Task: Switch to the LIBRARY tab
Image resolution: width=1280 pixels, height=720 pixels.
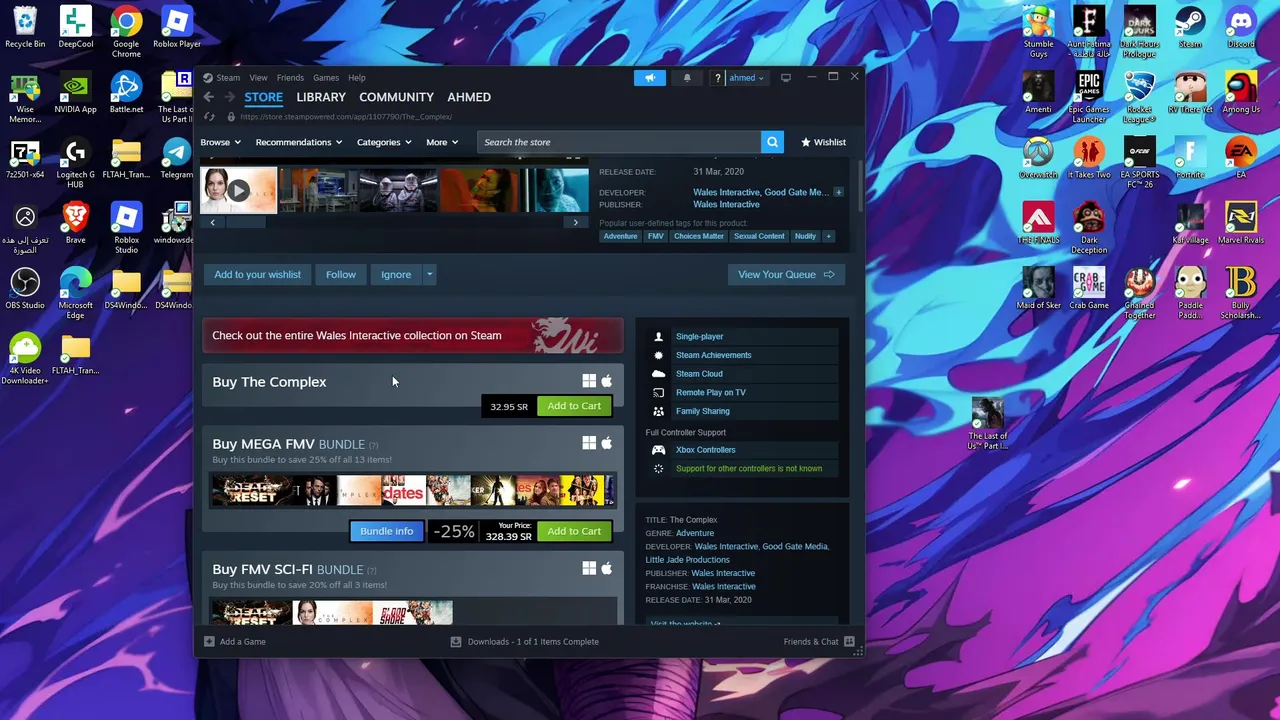Action: point(321,97)
